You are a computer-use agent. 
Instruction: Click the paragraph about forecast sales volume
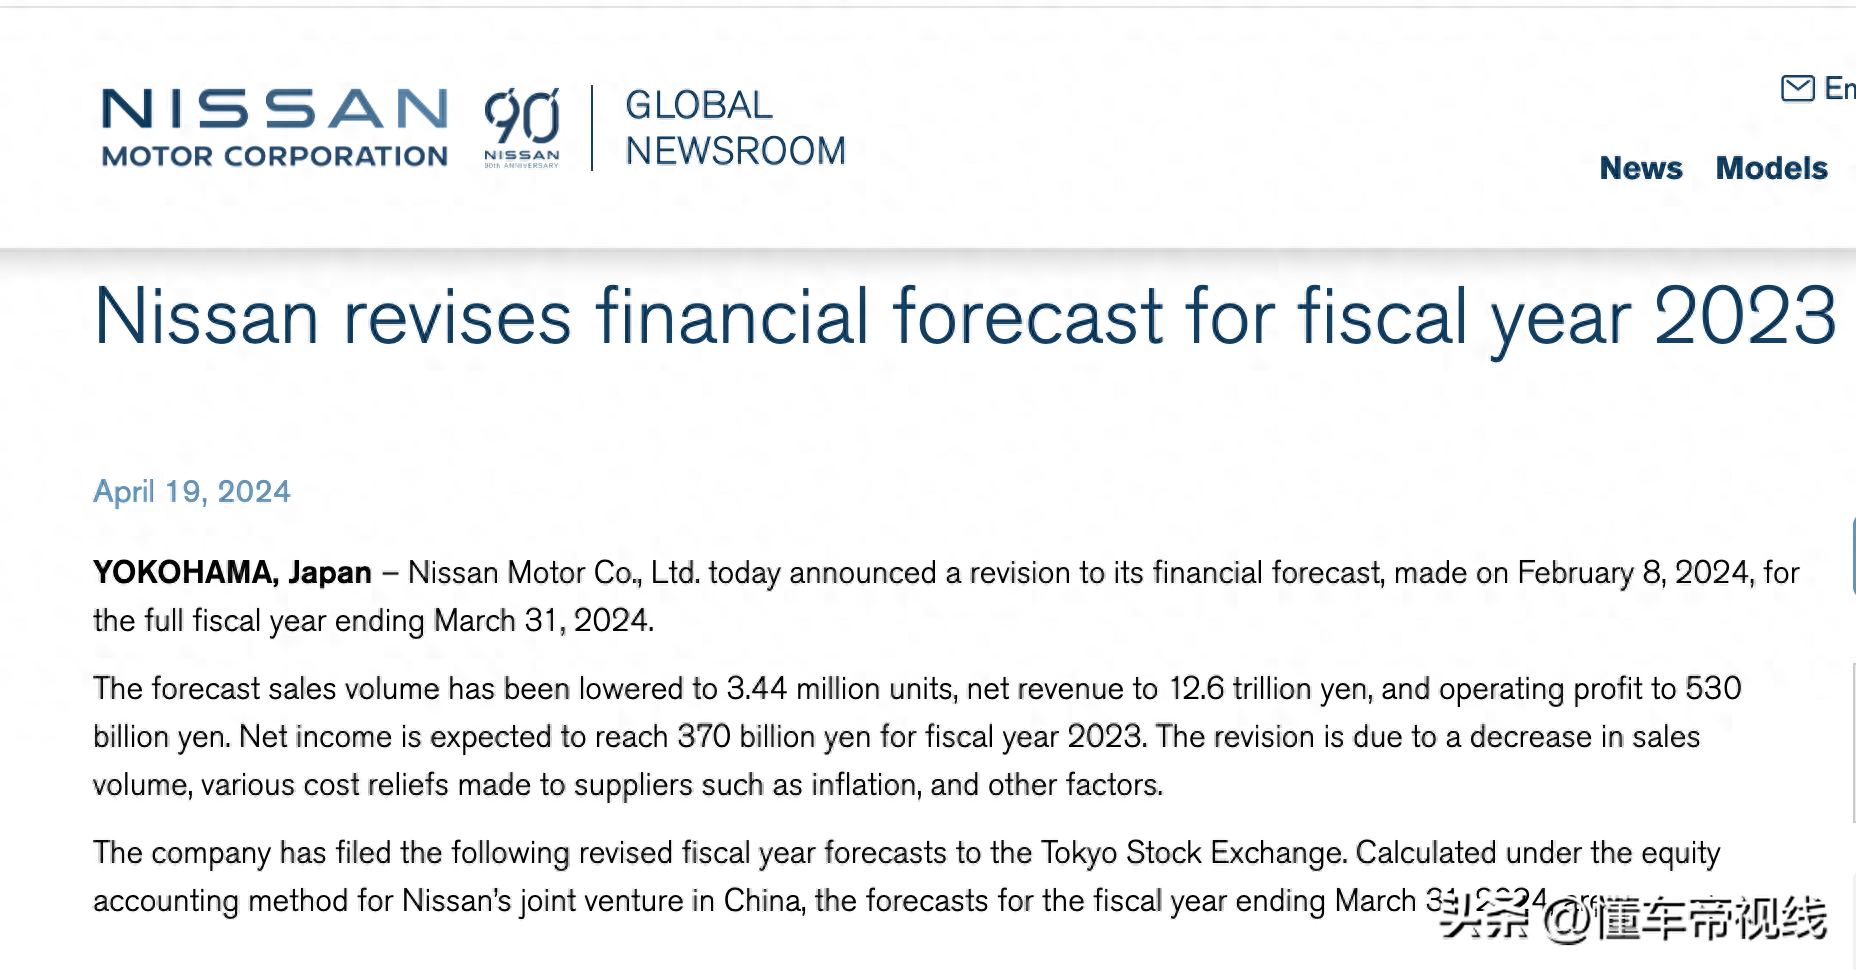[918, 736]
